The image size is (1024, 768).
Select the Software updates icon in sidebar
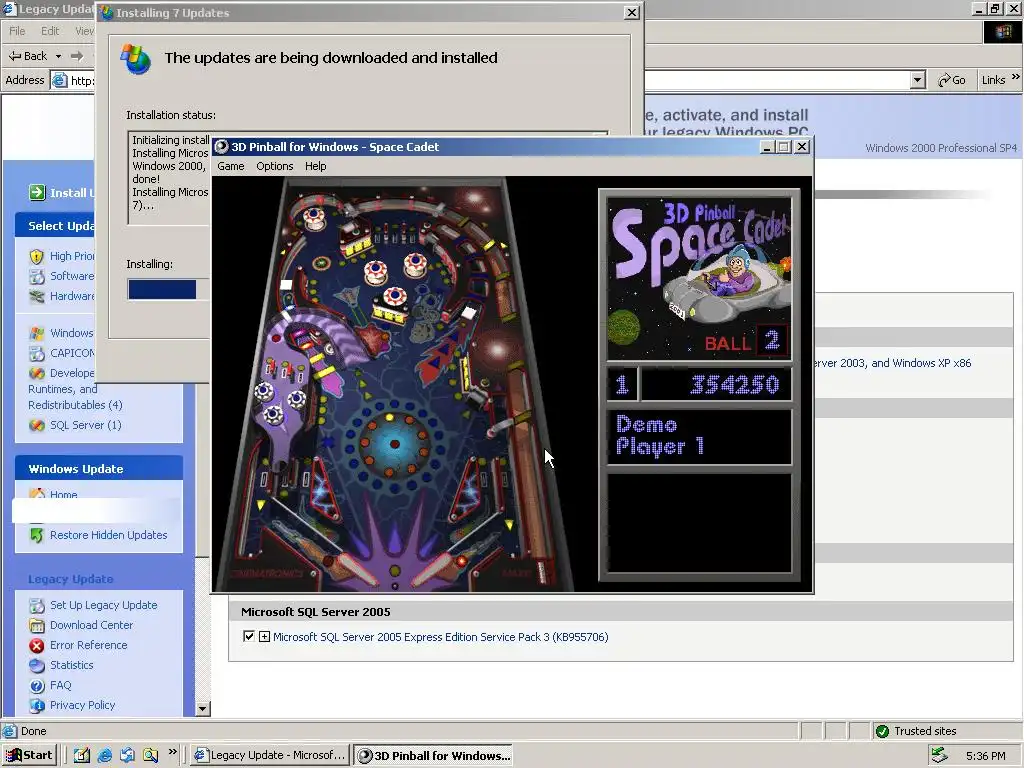tap(37, 276)
